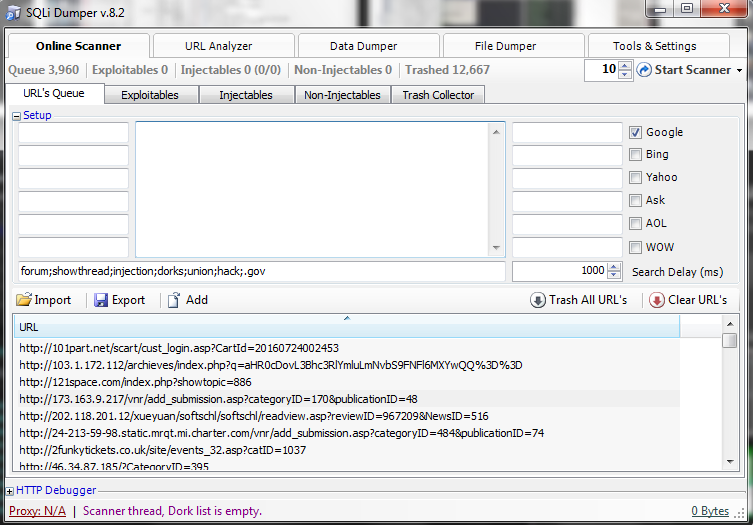Enable the Yahoo search engine checkbox

[635, 177]
